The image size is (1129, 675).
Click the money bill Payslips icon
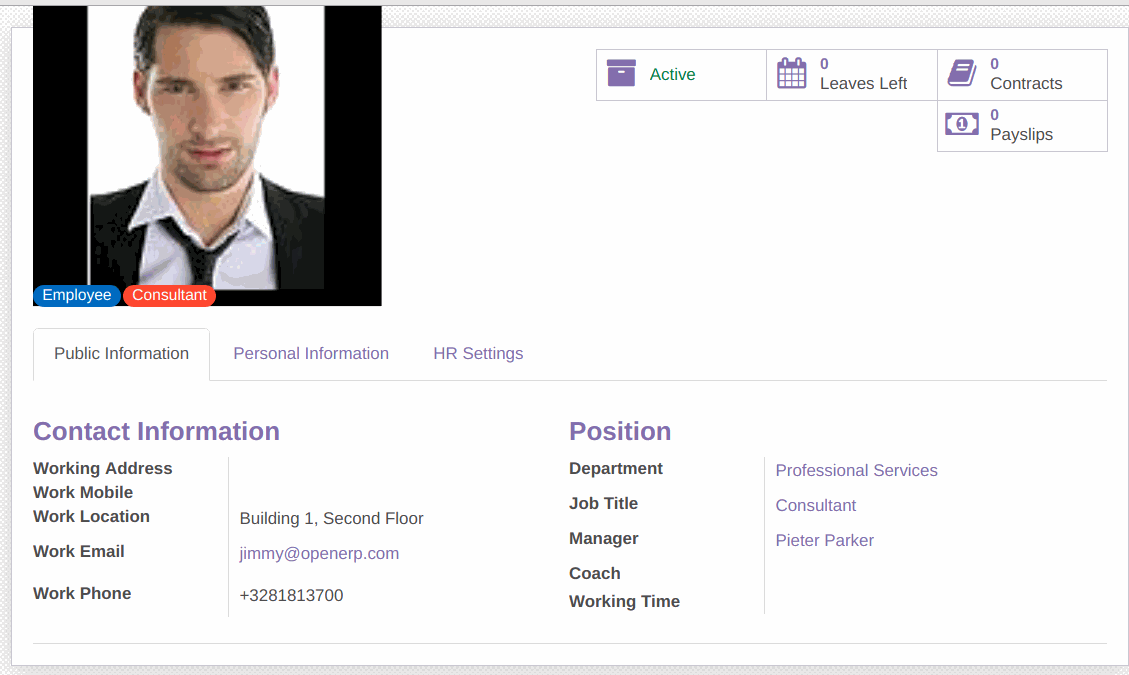(x=962, y=125)
